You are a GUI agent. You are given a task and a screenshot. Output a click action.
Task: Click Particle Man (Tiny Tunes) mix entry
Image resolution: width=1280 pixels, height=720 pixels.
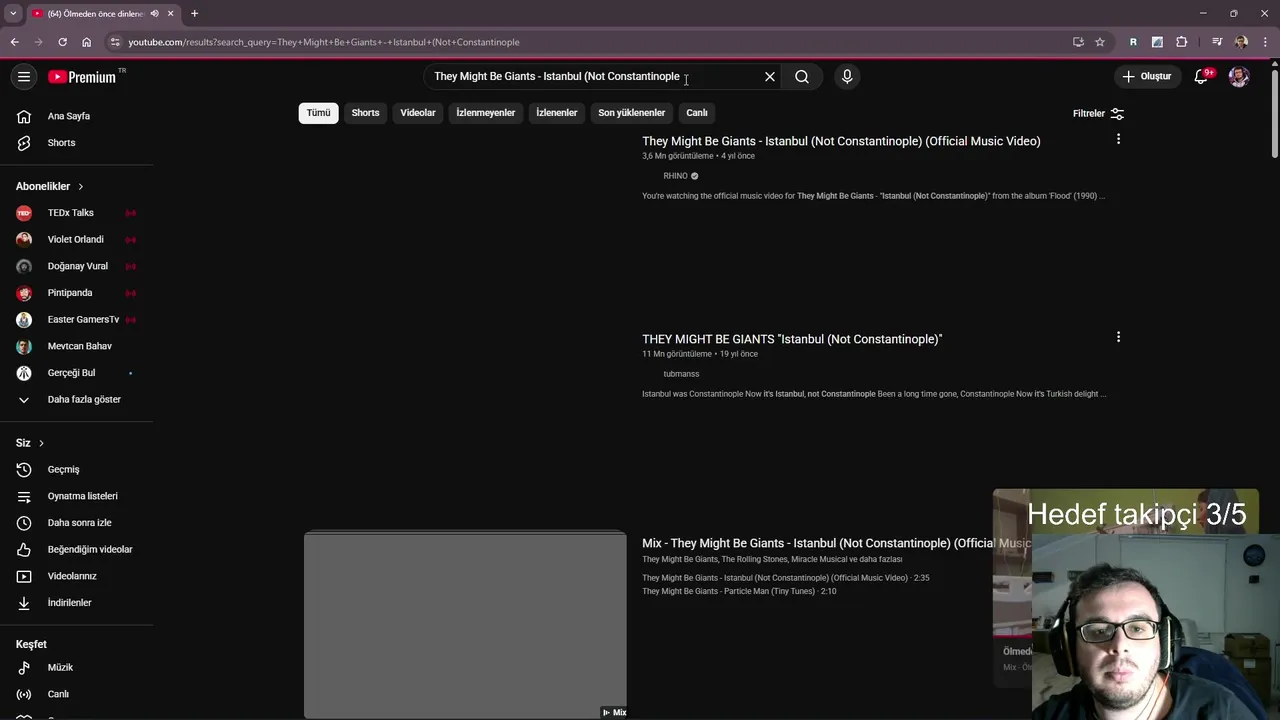739,591
